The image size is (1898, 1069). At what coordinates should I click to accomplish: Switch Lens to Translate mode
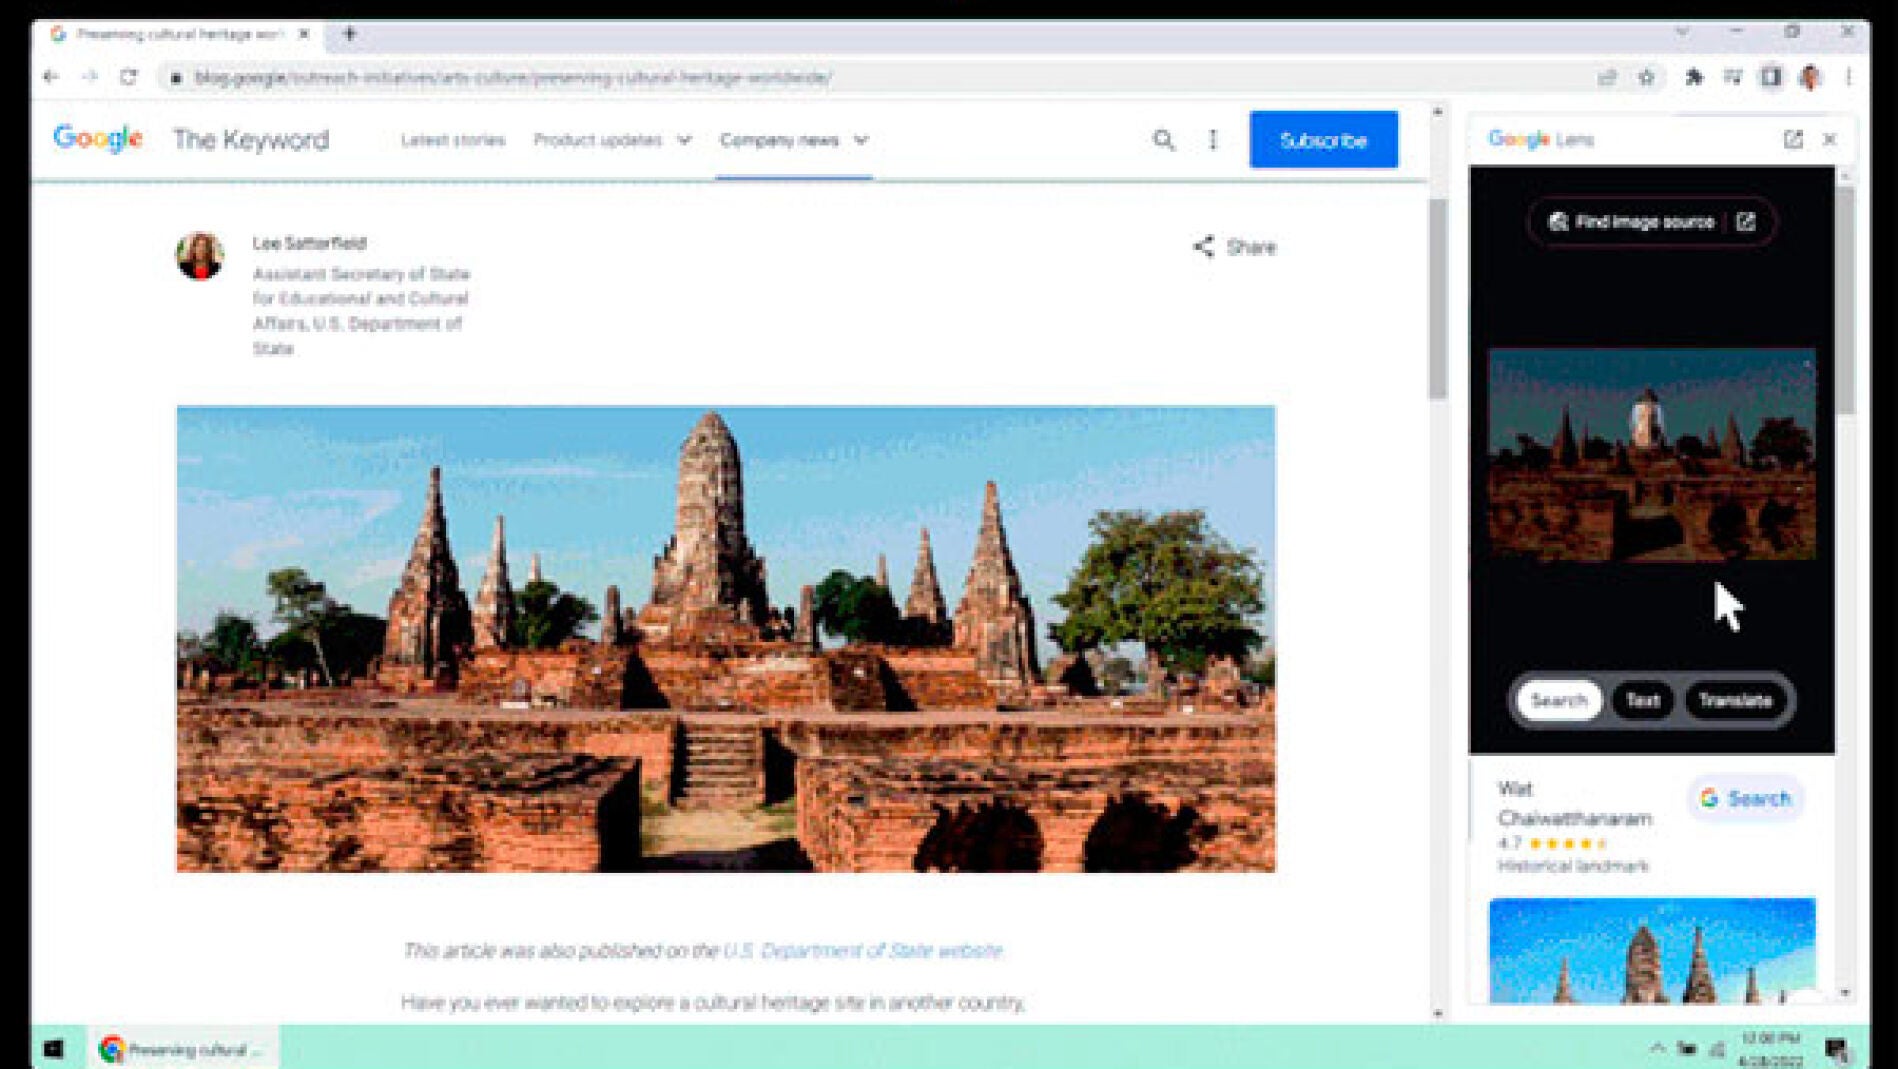[x=1735, y=700]
